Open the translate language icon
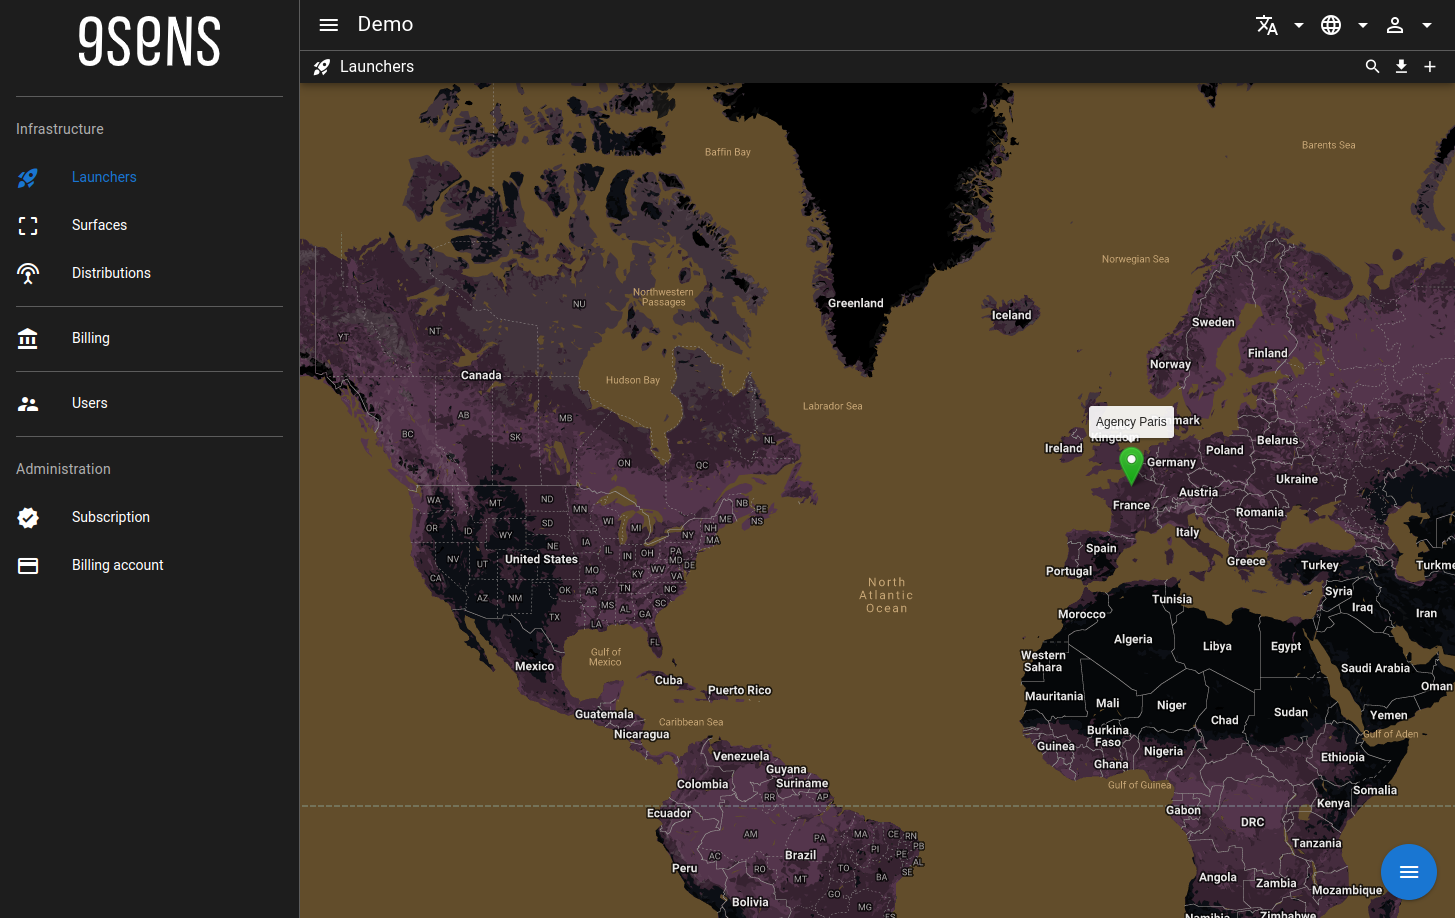Viewport: 1455px width, 918px height. click(1267, 25)
